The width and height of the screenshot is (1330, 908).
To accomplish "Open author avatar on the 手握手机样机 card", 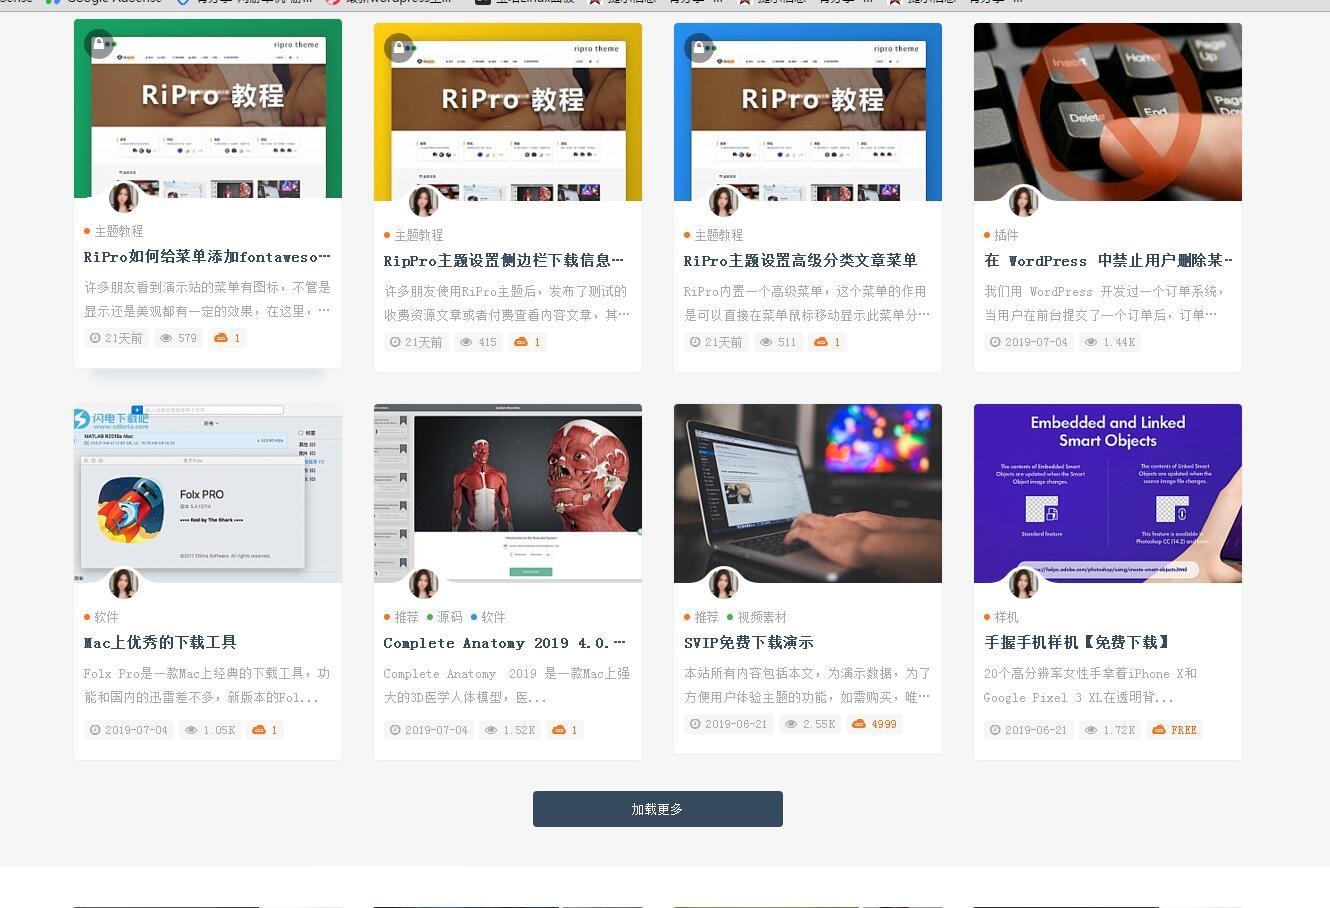I will [1024, 583].
